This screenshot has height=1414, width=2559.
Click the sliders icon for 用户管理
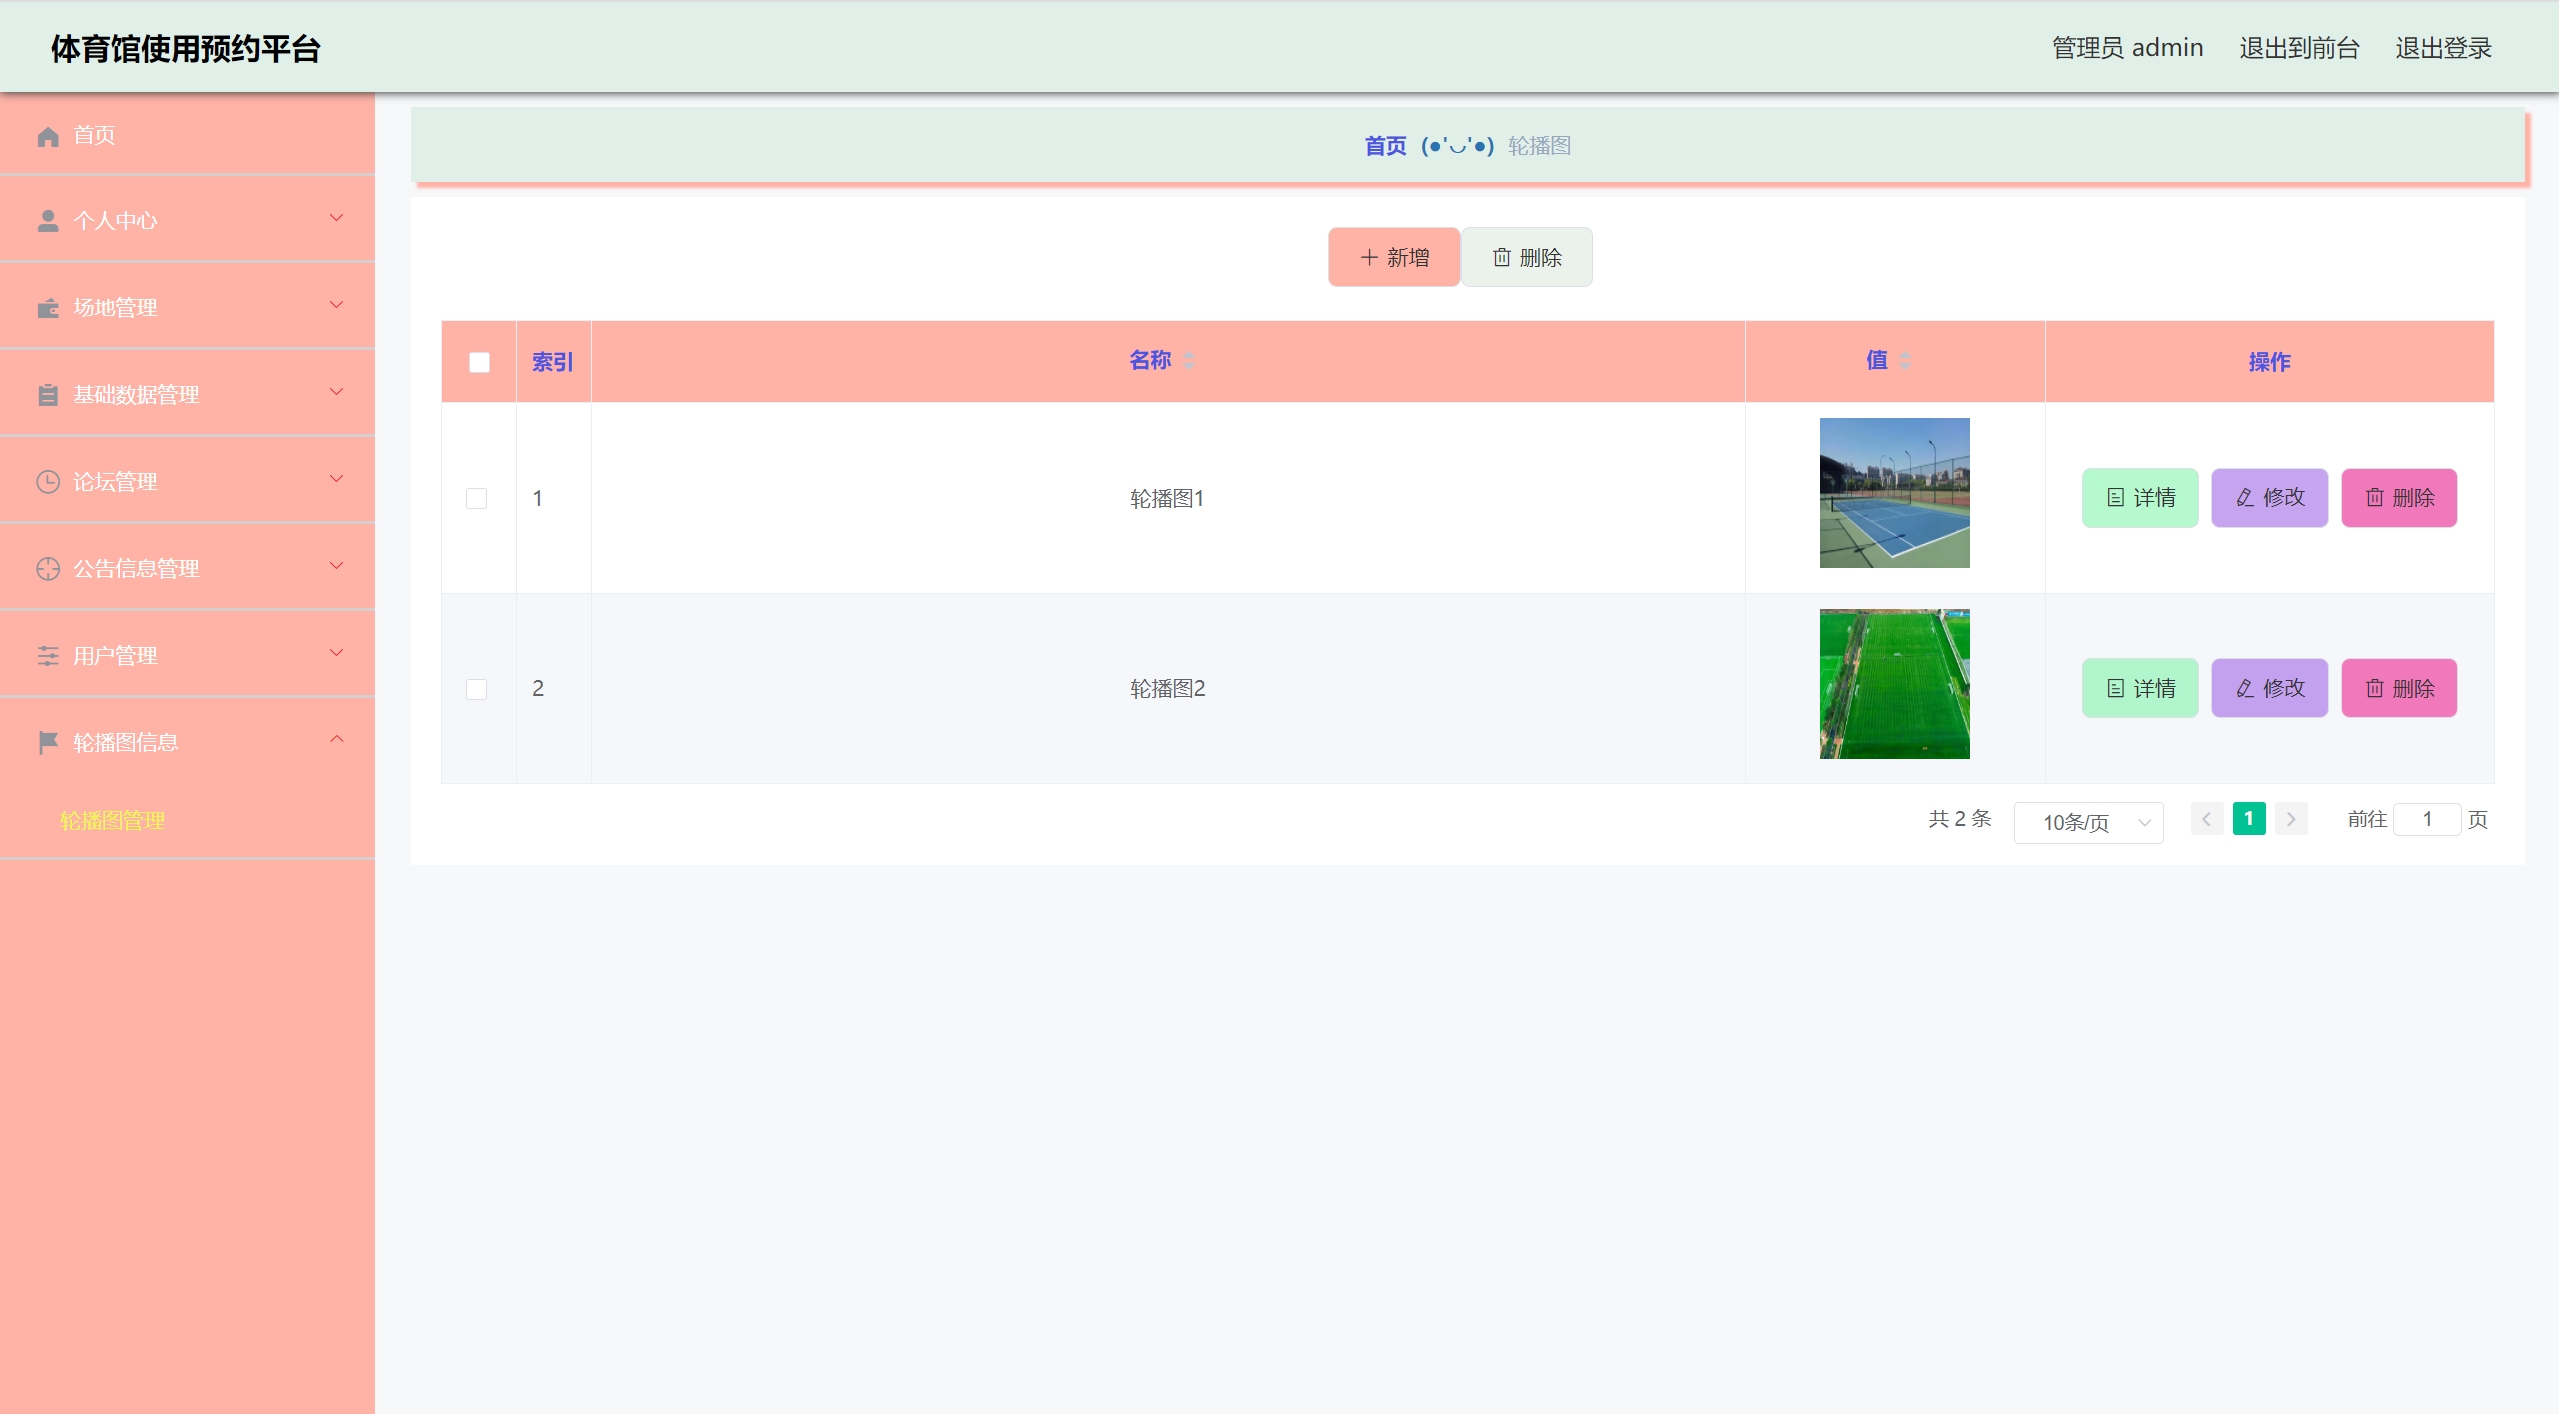[x=48, y=656]
